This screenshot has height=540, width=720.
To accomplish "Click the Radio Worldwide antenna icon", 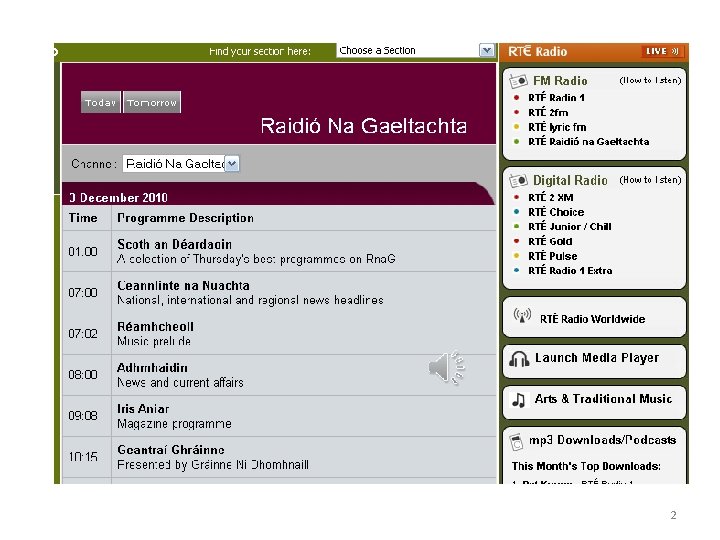I will tap(522, 316).
